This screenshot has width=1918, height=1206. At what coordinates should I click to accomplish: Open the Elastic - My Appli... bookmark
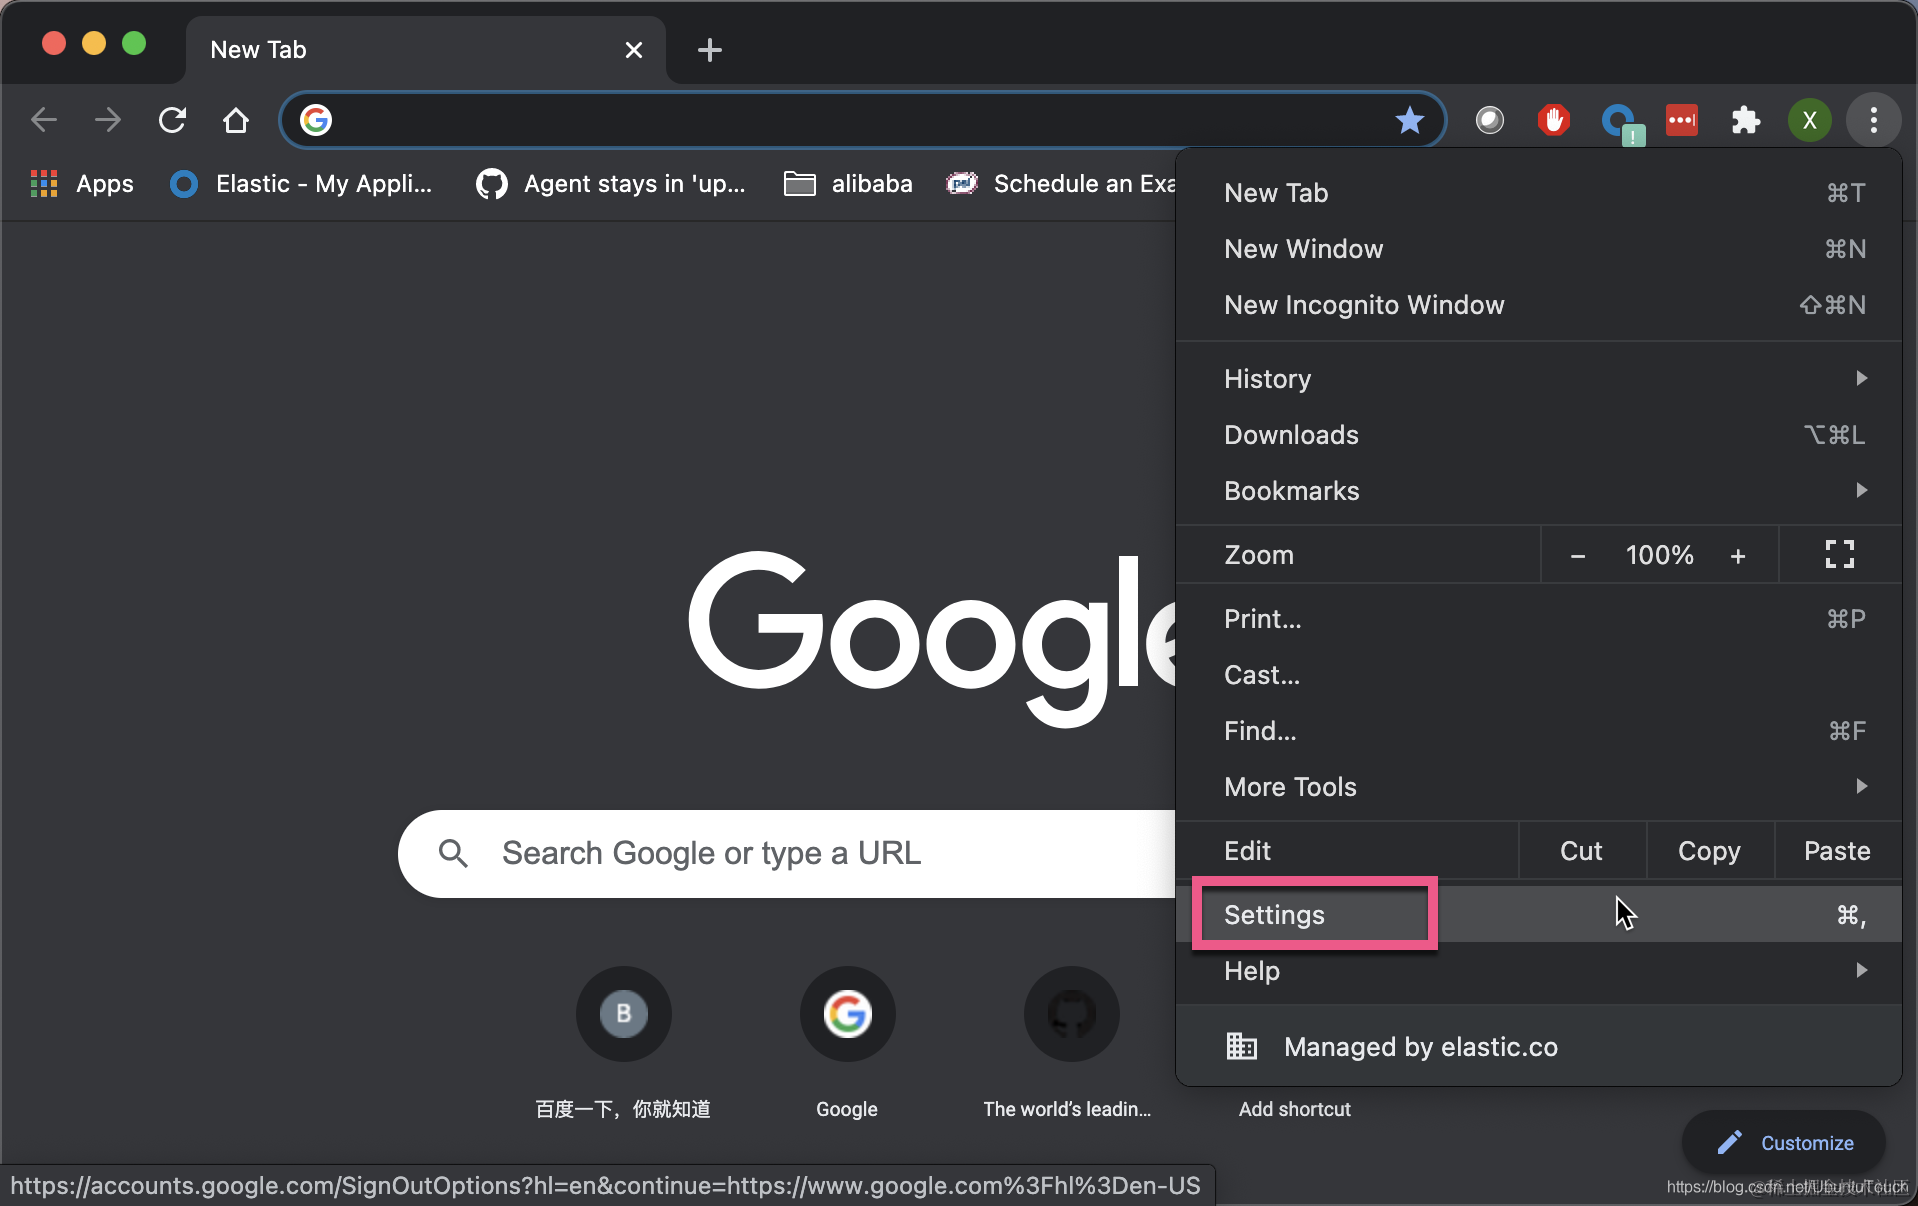(x=301, y=184)
